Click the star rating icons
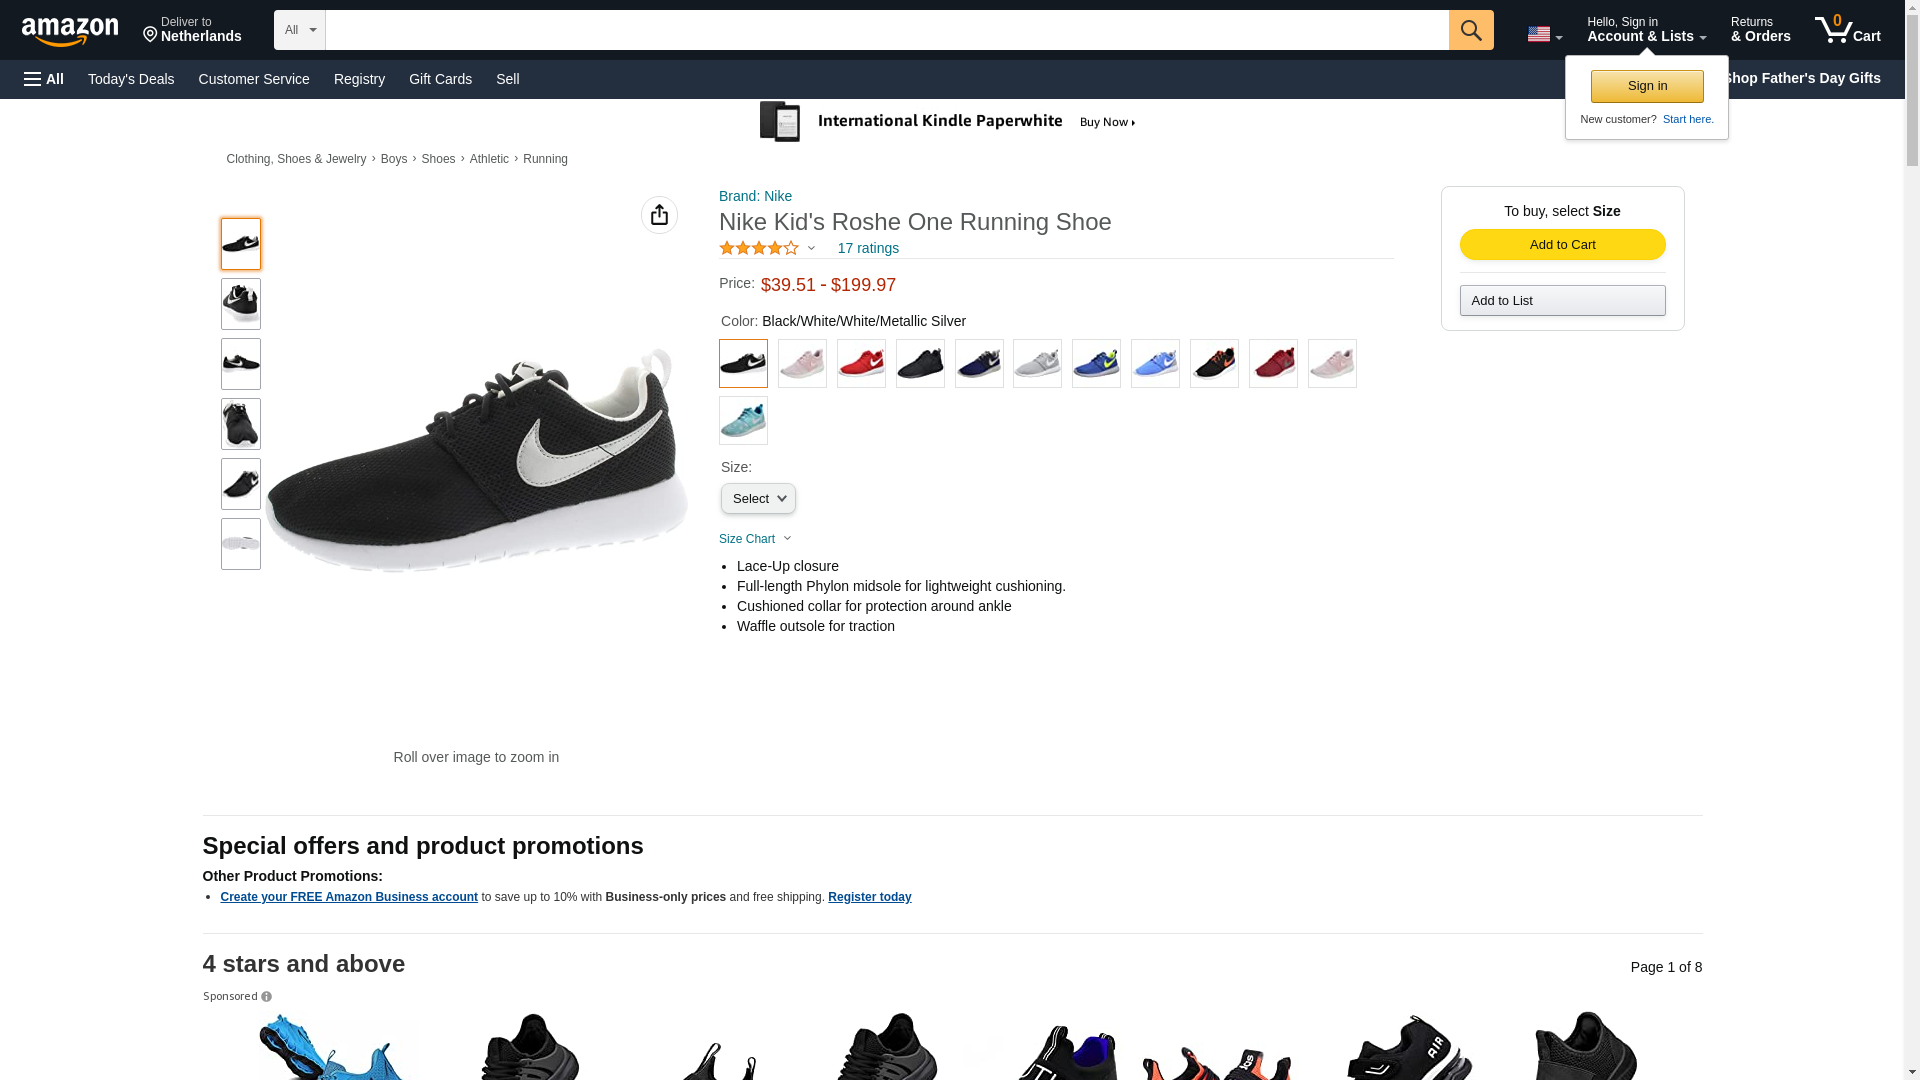Viewport: 1920px width, 1080px height. point(759,248)
